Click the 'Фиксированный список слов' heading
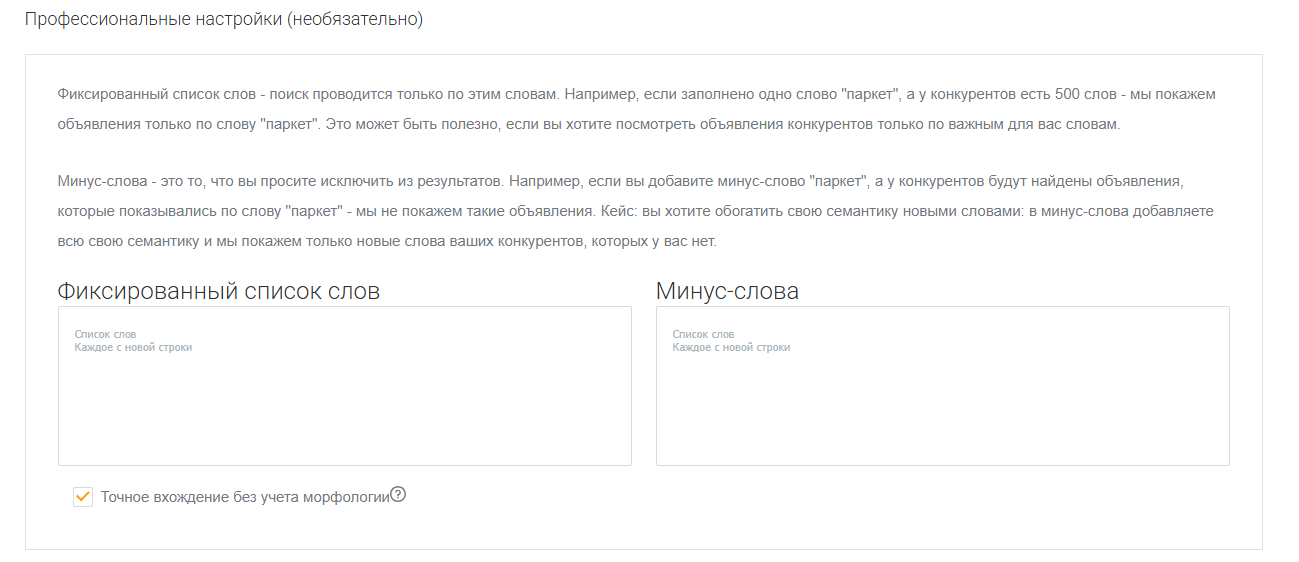This screenshot has width=1299, height=562. [219, 291]
